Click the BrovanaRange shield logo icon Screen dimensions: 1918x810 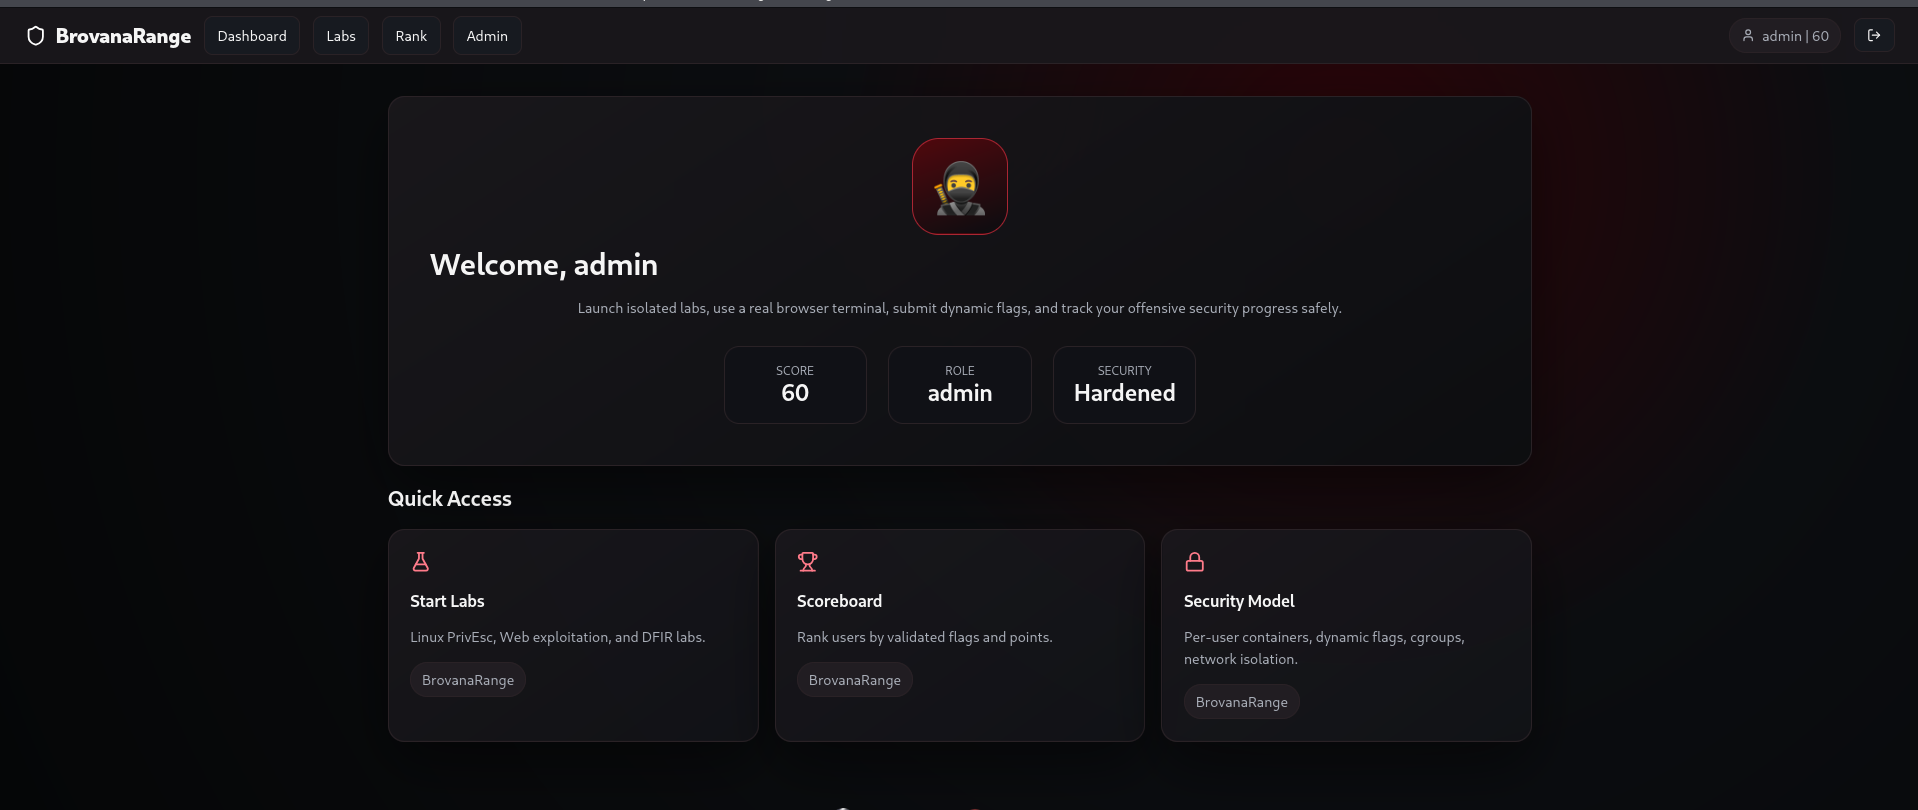coord(36,36)
